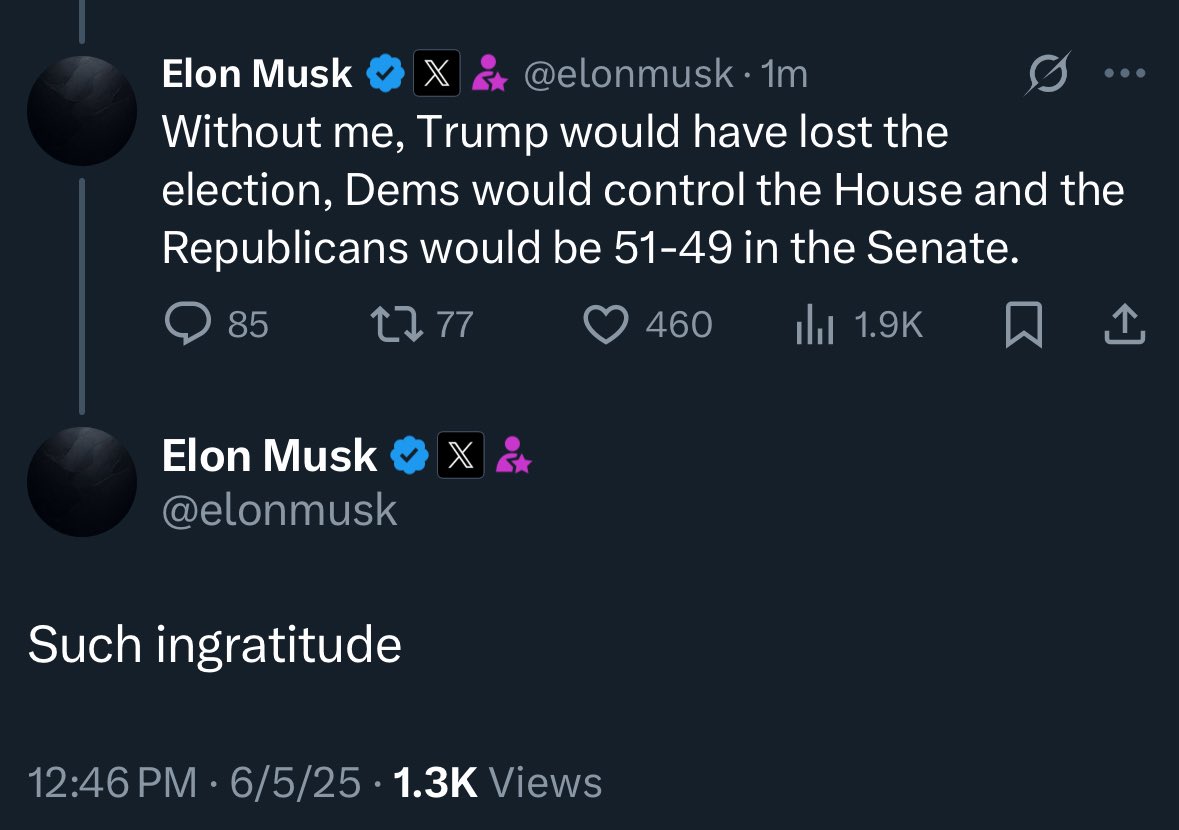Open Grok slashed-circle icon on top tweet
Image resolution: width=1179 pixels, height=830 pixels.
(x=1047, y=73)
